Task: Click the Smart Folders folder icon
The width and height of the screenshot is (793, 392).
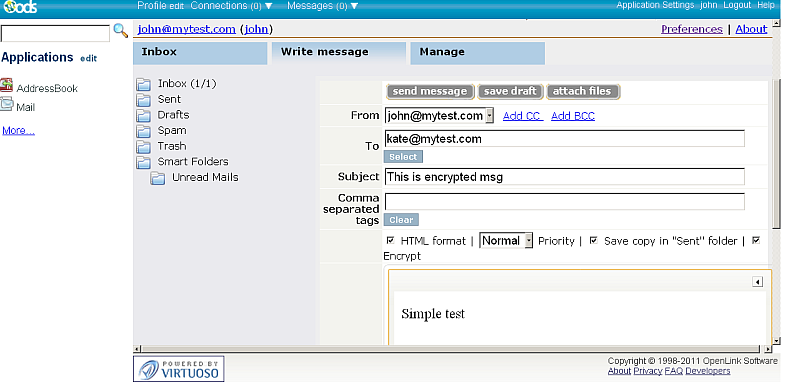Action: [x=144, y=162]
